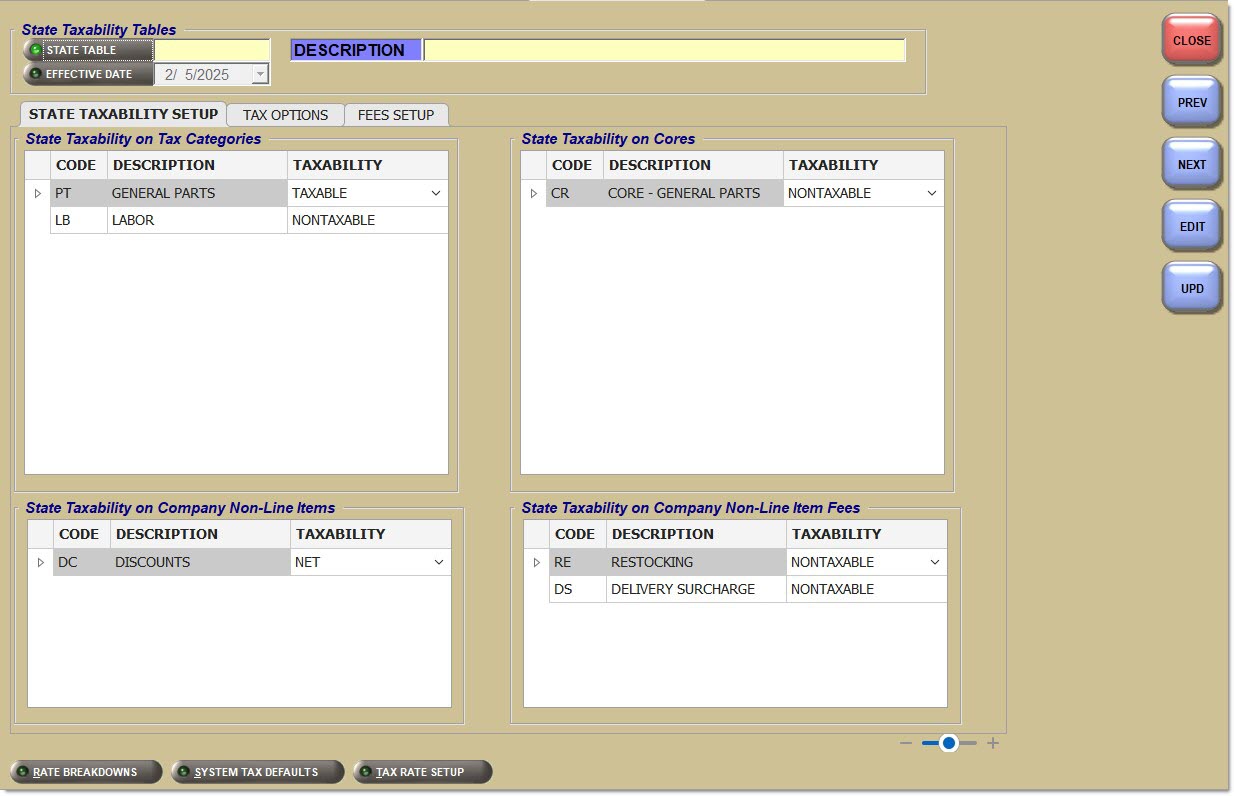Click row indicator arrow beside RE row

click(537, 562)
